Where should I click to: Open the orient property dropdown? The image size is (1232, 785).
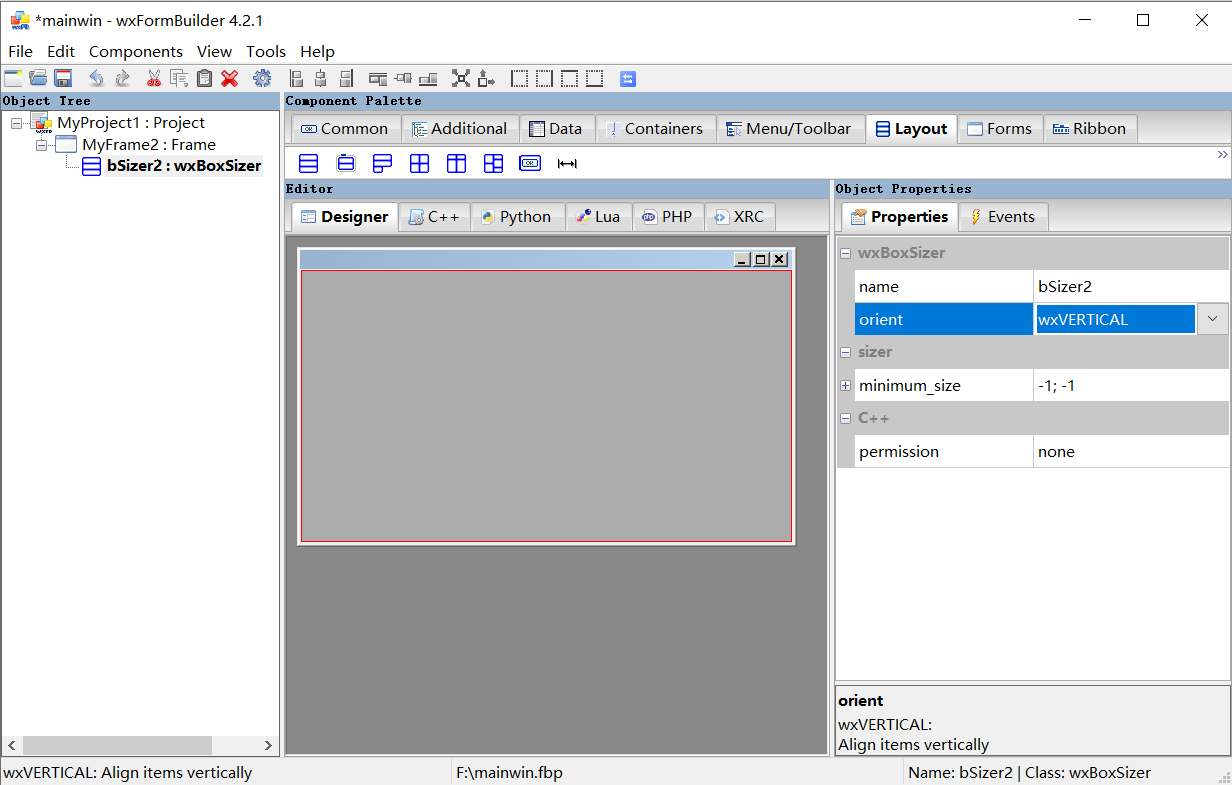point(1212,318)
